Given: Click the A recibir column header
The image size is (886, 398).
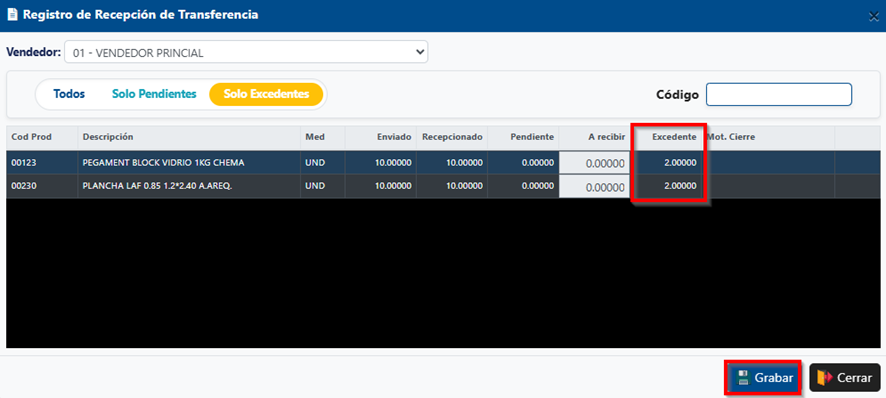Looking at the screenshot, I should (x=594, y=137).
